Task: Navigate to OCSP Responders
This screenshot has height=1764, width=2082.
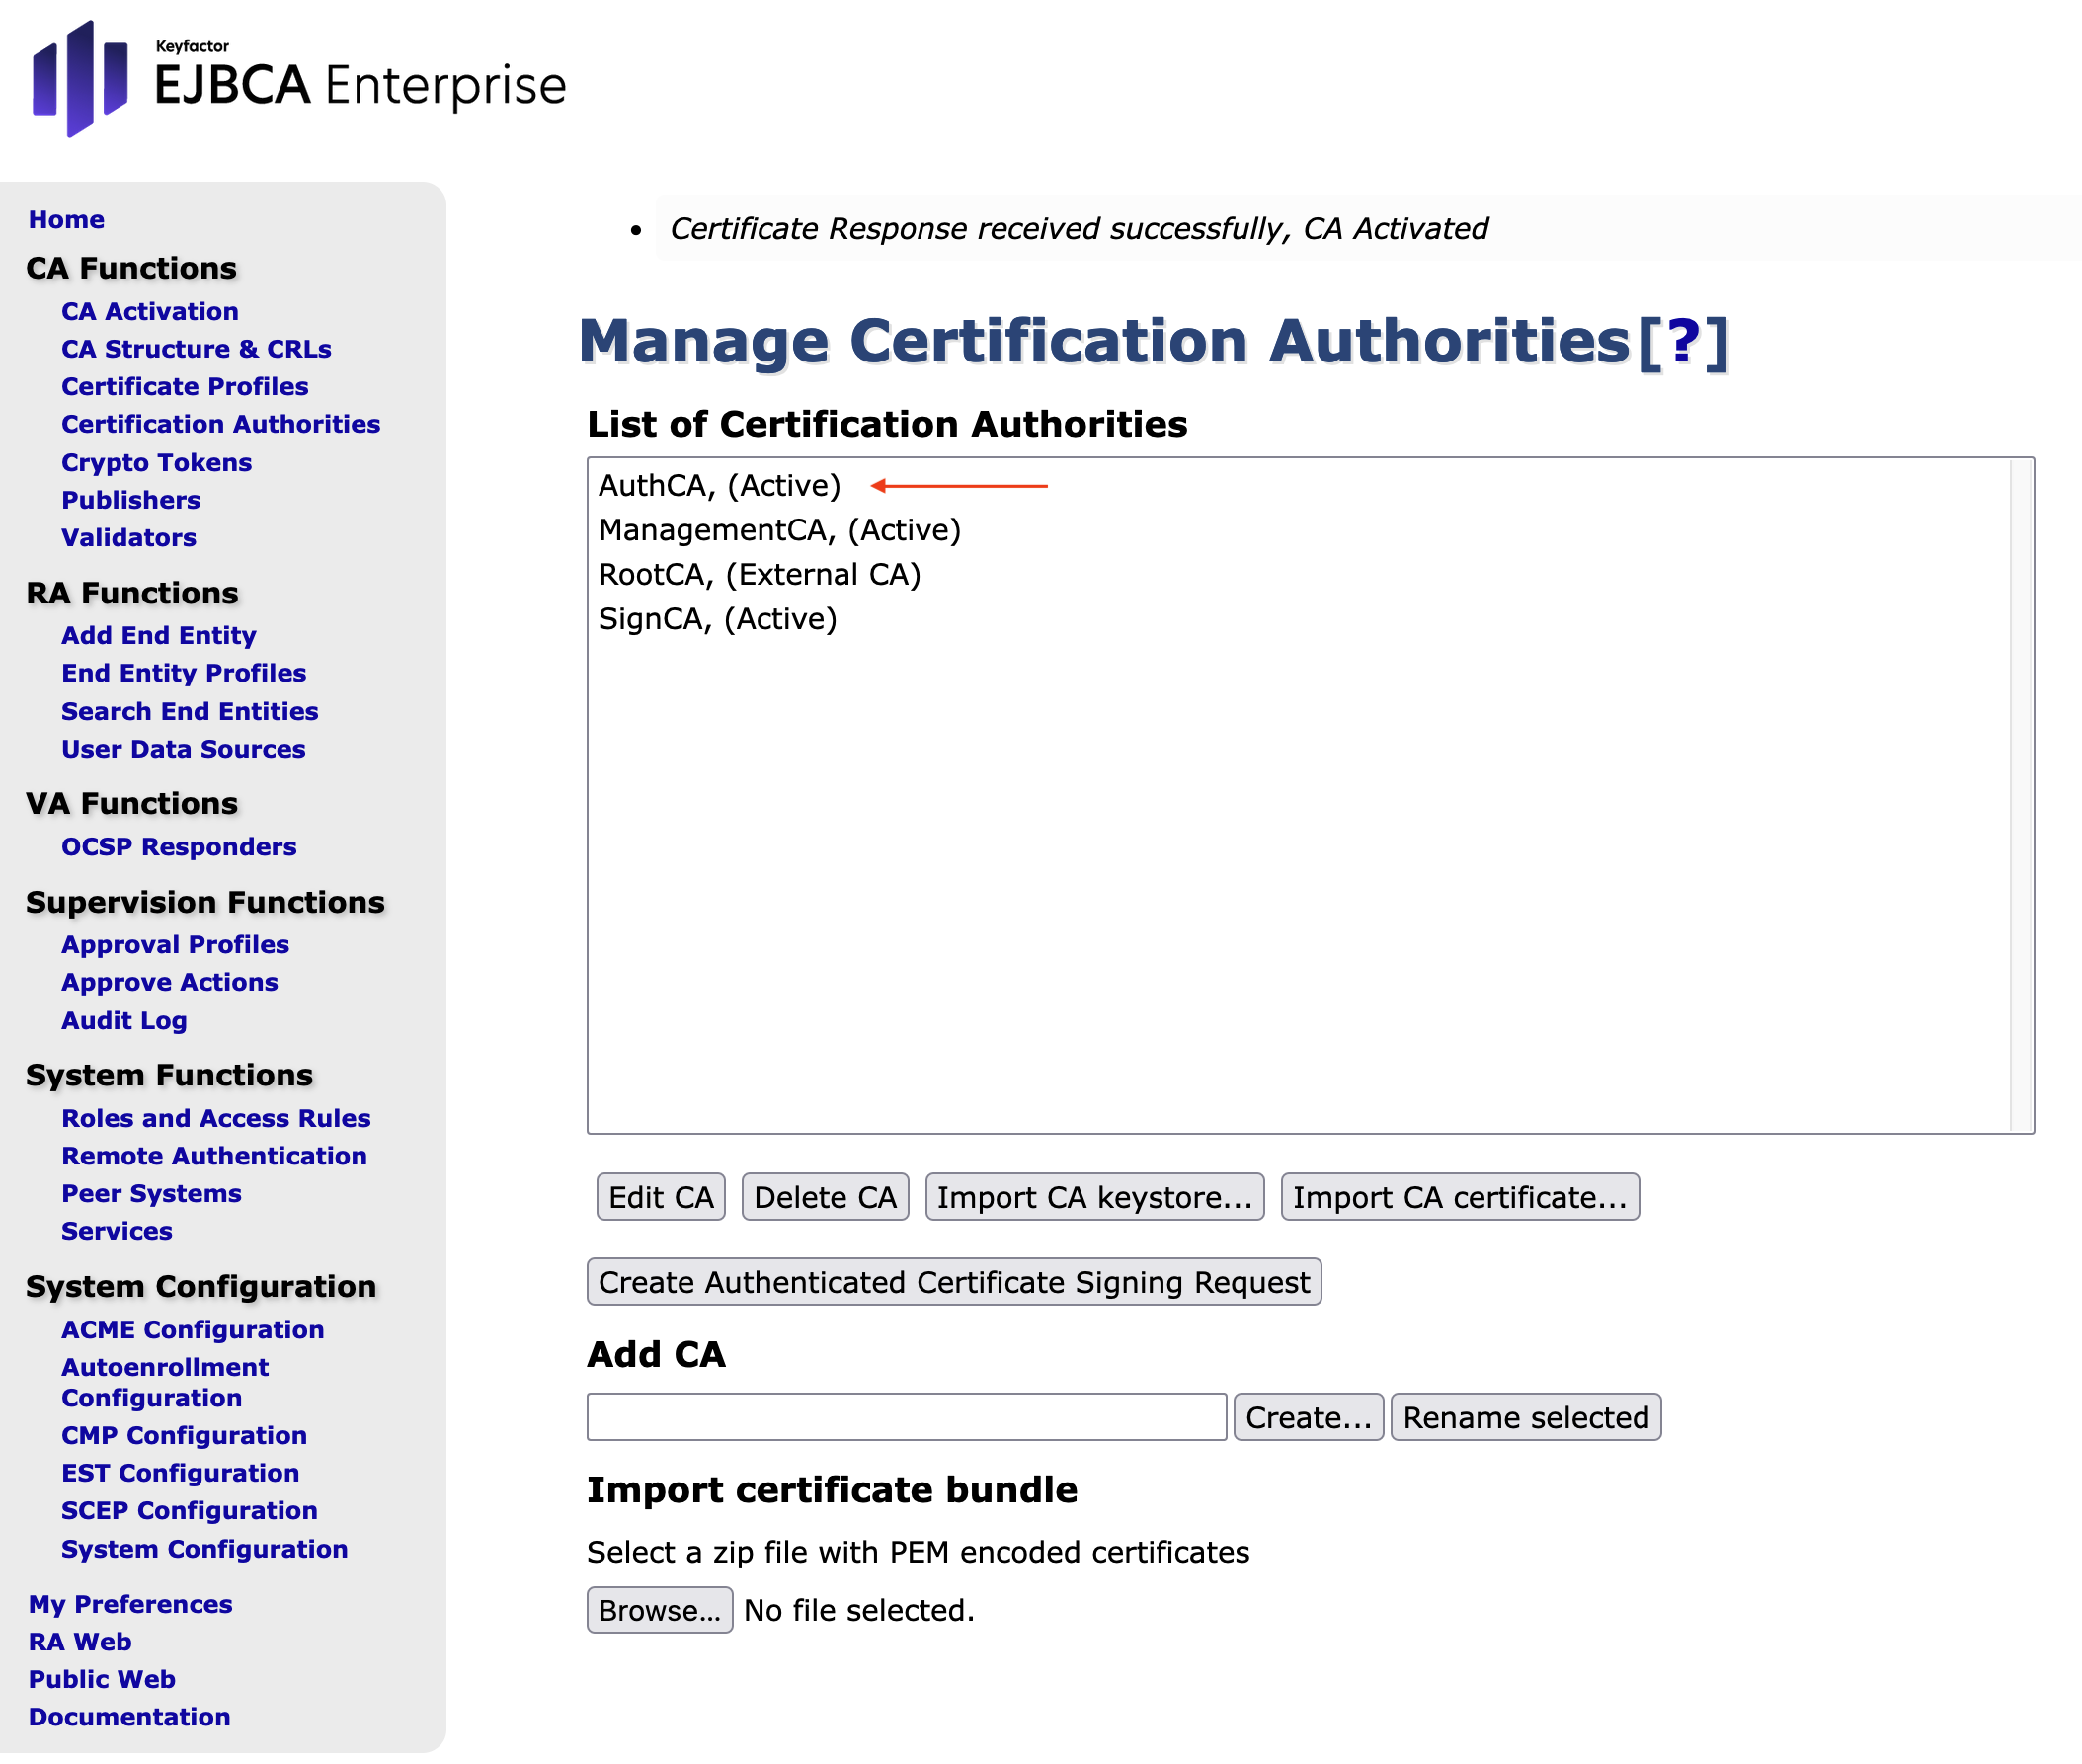Action: click(x=179, y=848)
